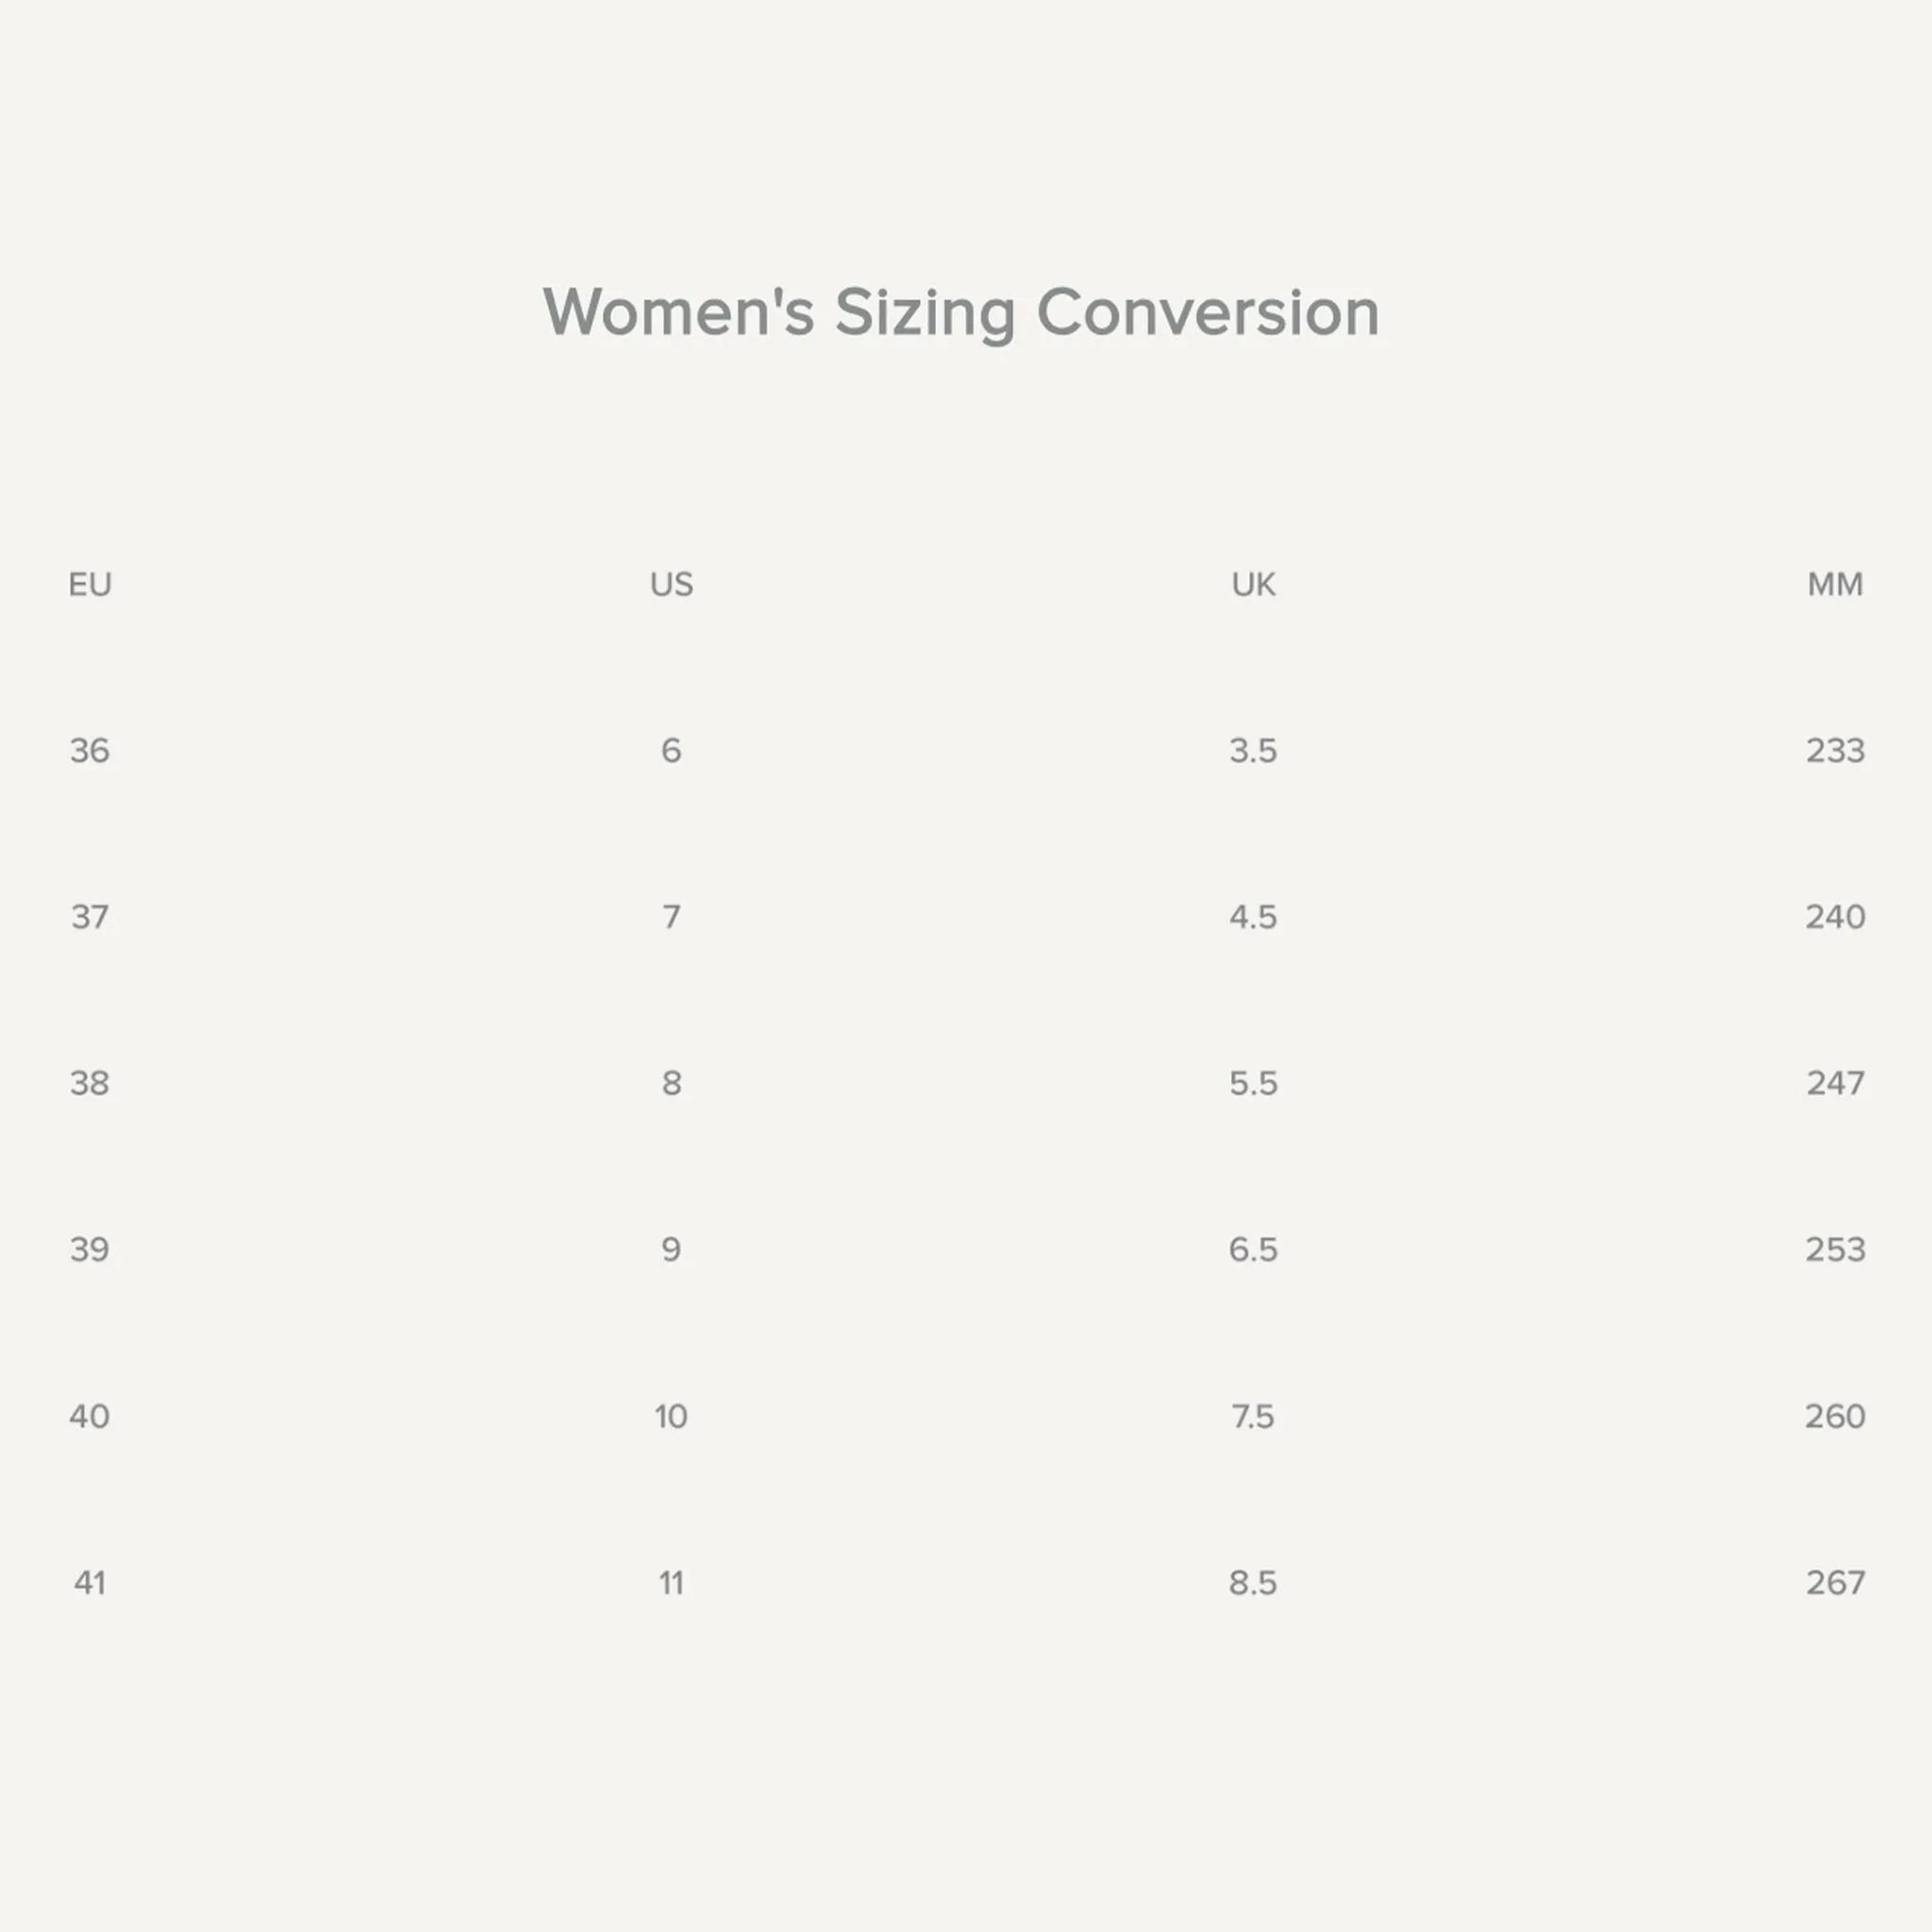Click UK size 3.5
The image size is (1932, 1932).
pyautogui.click(x=1253, y=750)
